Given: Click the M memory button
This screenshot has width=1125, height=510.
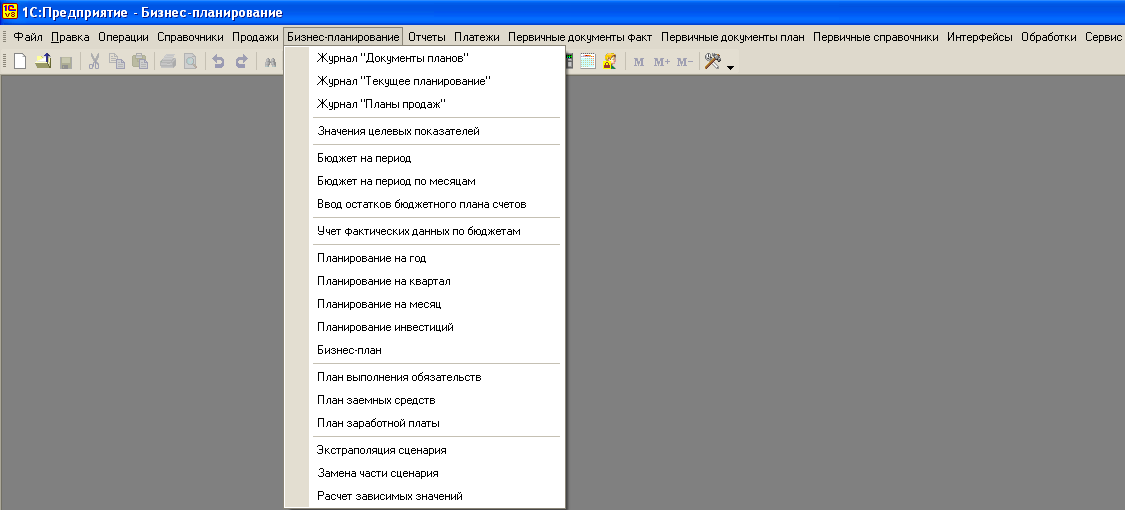Looking at the screenshot, I should pyautogui.click(x=639, y=62).
